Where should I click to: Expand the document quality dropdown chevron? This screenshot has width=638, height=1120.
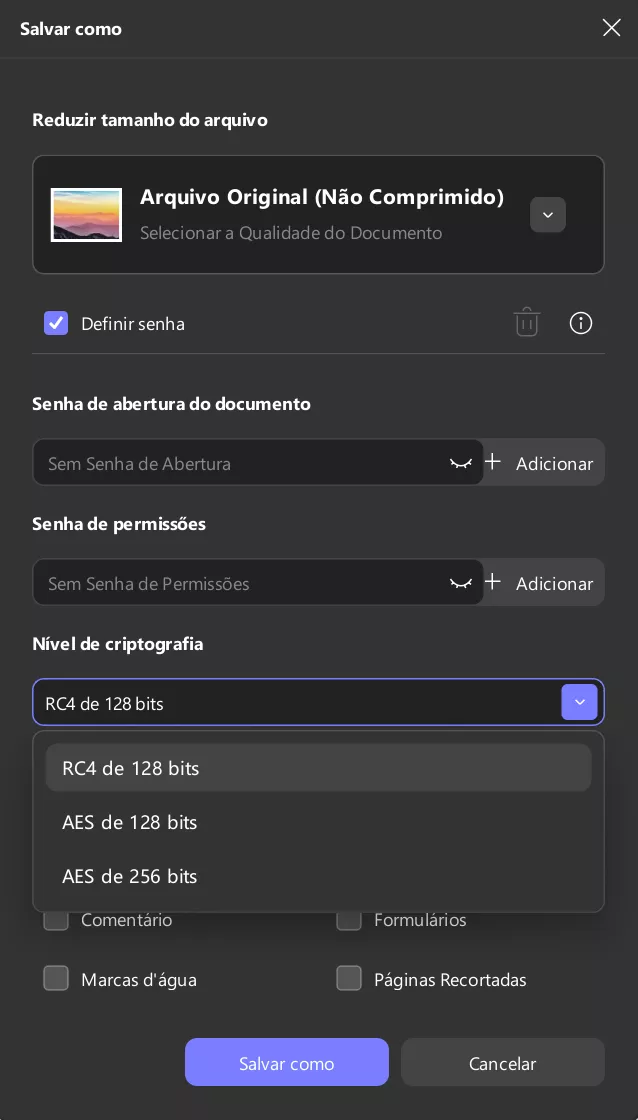[x=548, y=215]
